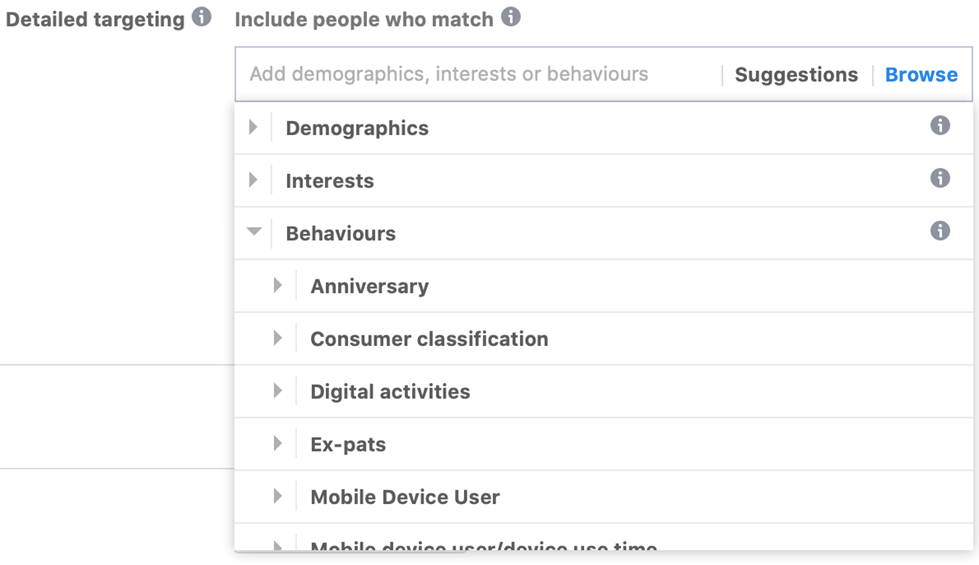Image resolution: width=979 pixels, height=565 pixels.
Task: Expand the Mobile Device User arrow
Action: [278, 496]
